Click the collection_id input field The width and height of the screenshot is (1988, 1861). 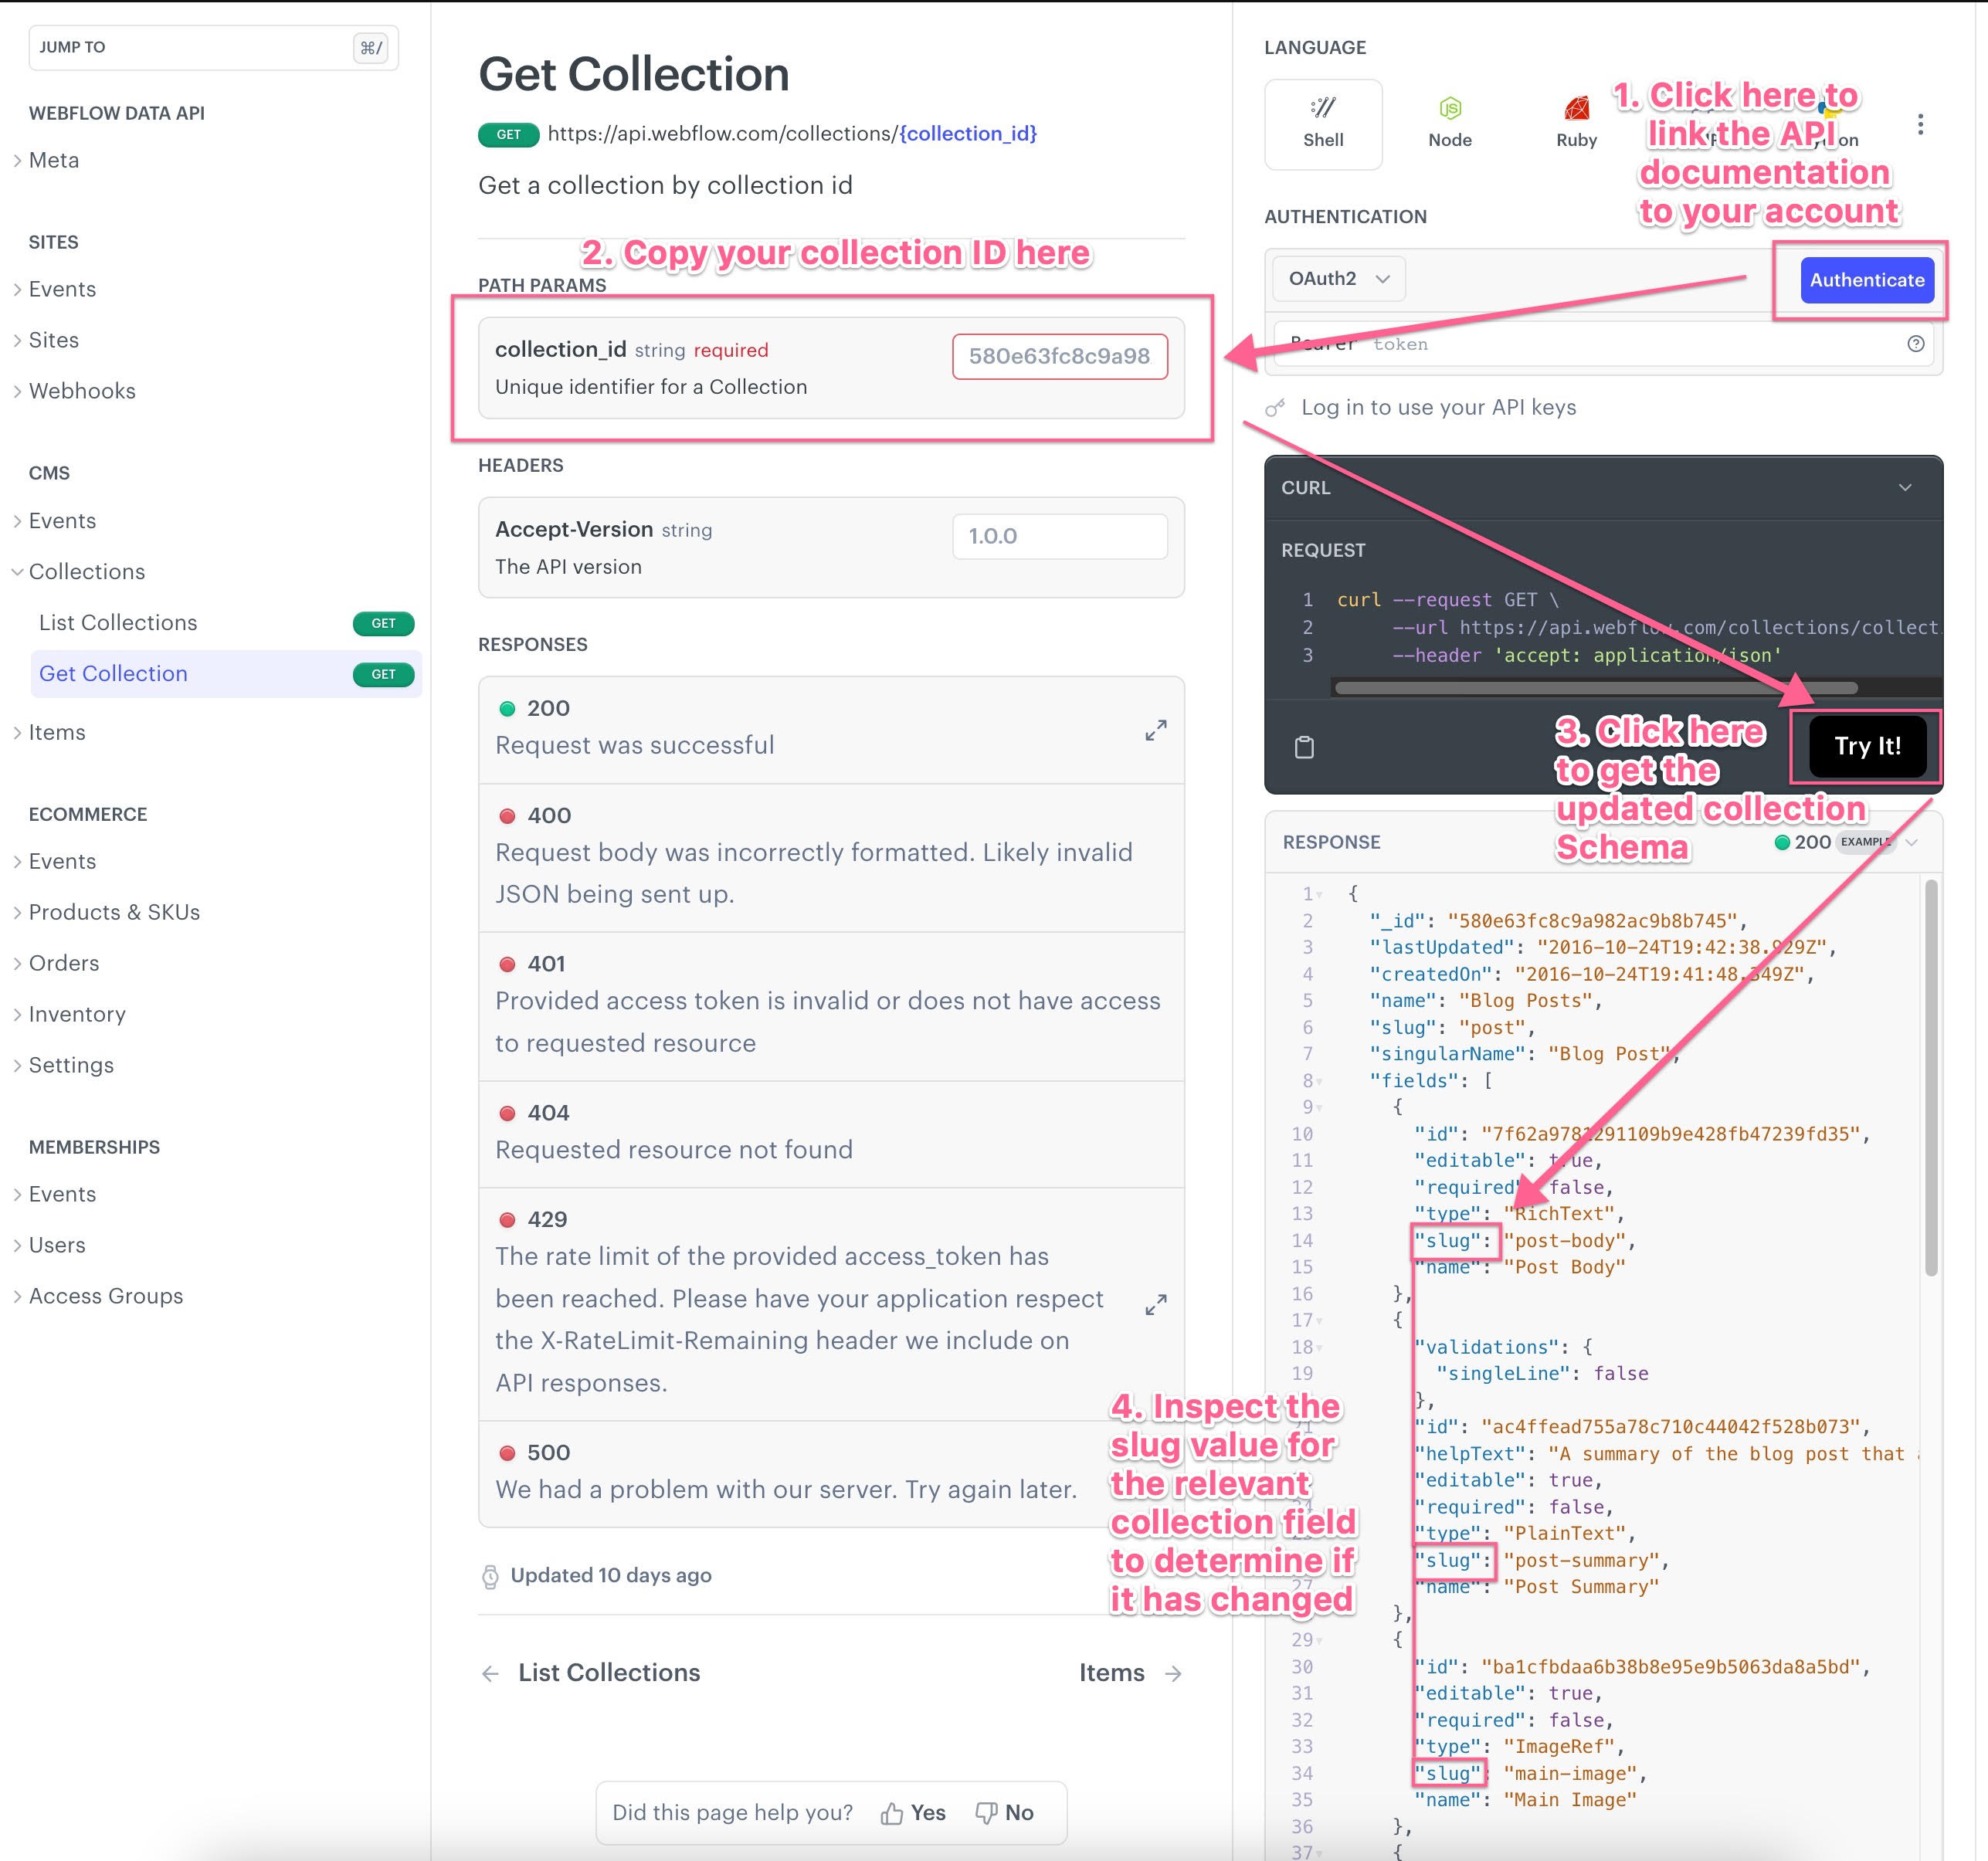1059,357
